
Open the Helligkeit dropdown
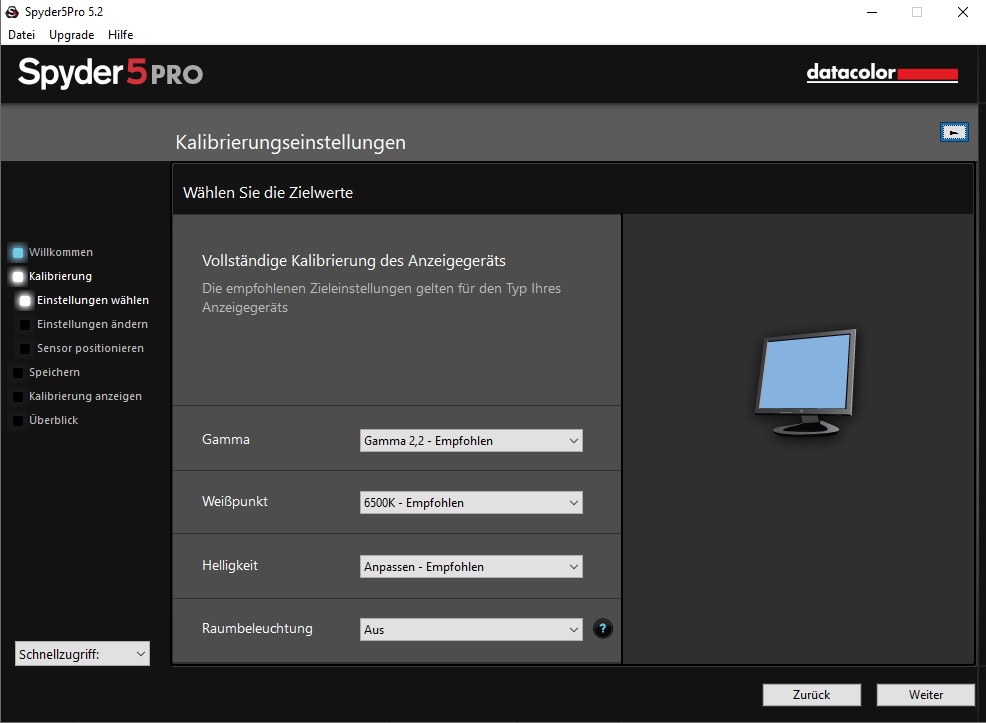pos(471,566)
